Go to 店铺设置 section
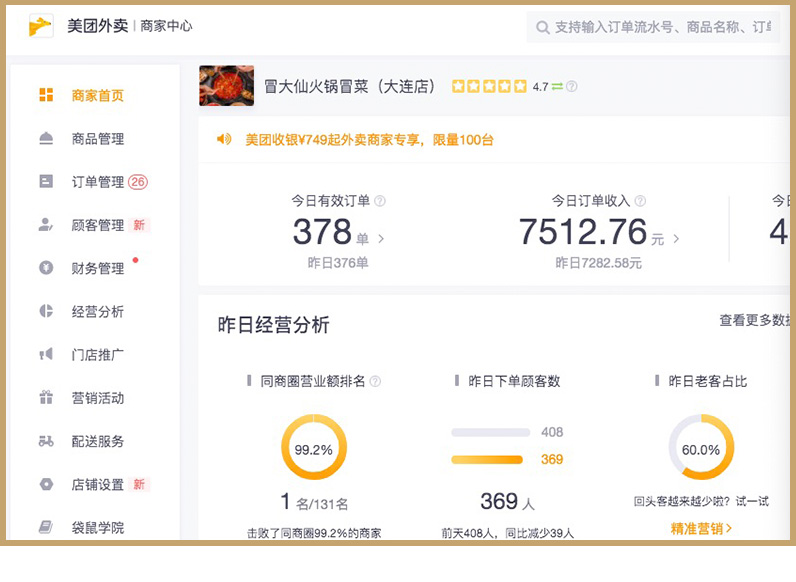This screenshot has height=582, width=796. tap(98, 484)
